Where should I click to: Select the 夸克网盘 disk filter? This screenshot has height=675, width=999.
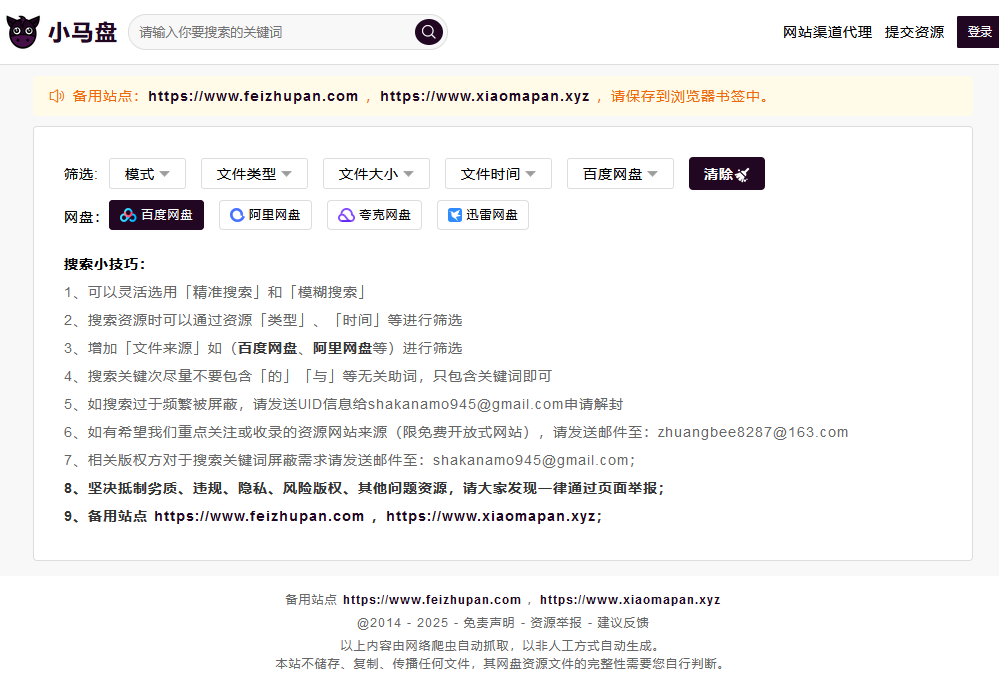click(x=374, y=215)
